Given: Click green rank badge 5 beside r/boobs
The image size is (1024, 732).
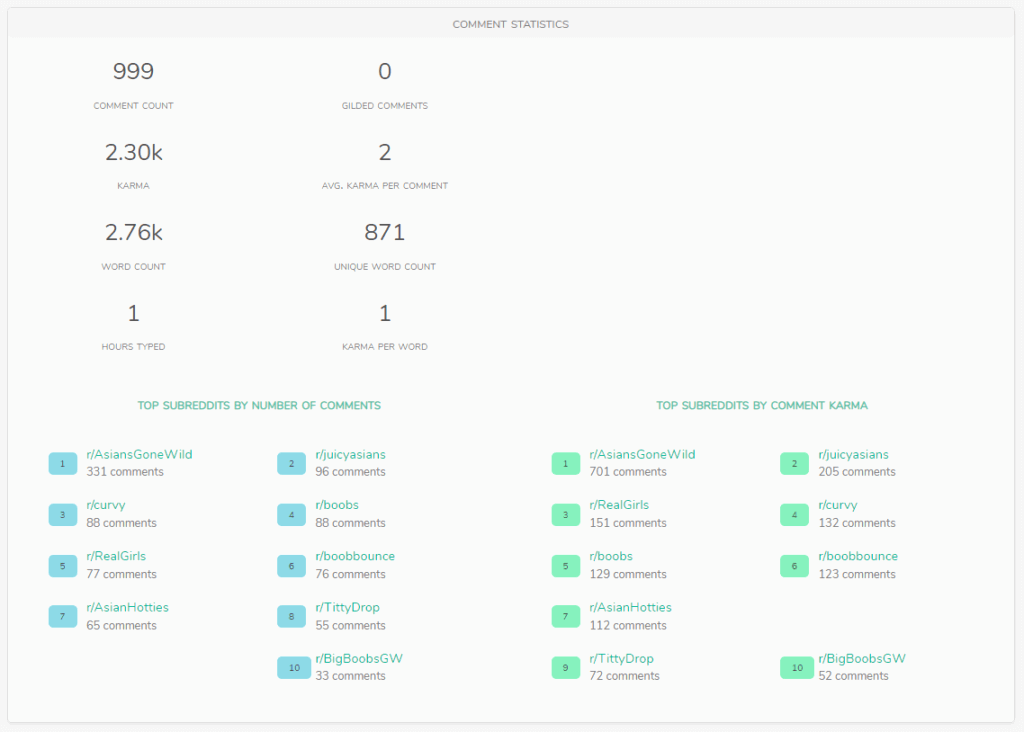Looking at the screenshot, I should coord(566,565).
